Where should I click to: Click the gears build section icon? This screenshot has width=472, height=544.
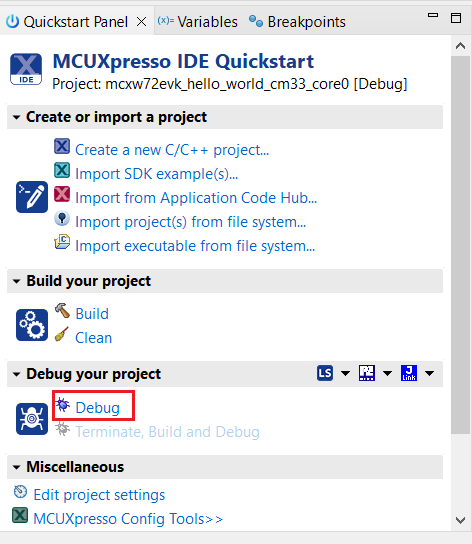(x=32, y=325)
